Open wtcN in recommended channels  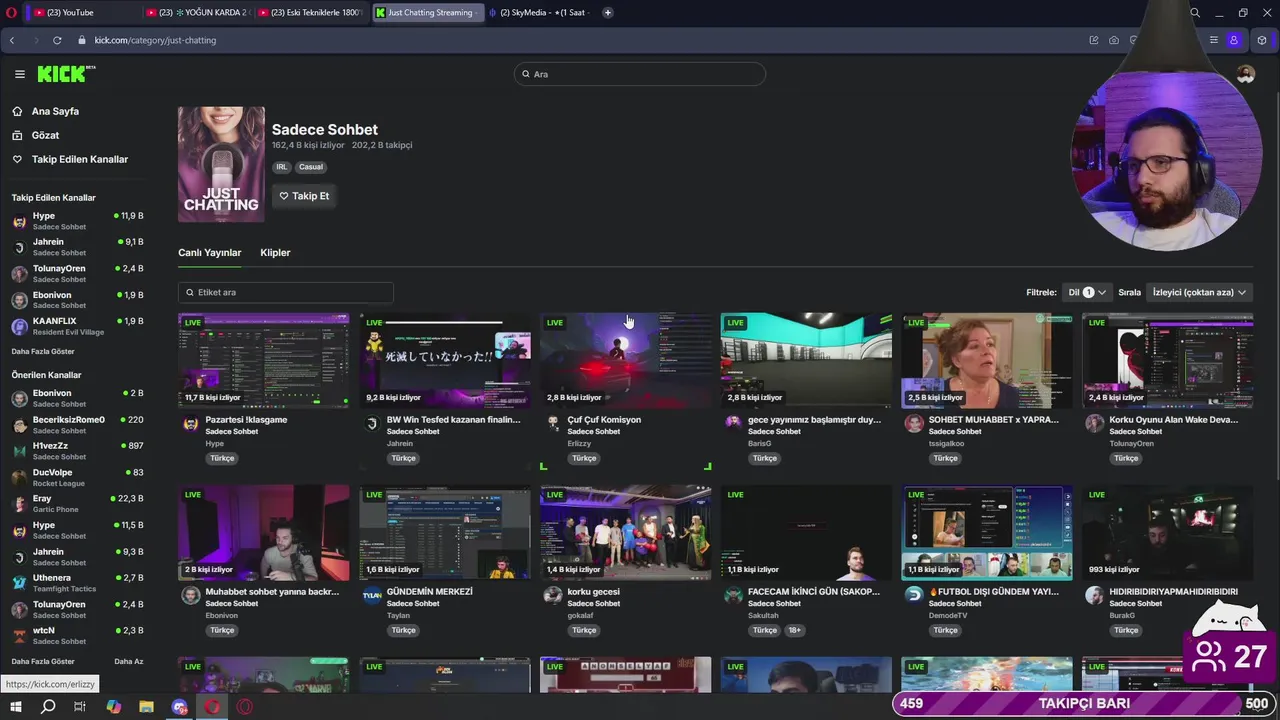point(77,635)
